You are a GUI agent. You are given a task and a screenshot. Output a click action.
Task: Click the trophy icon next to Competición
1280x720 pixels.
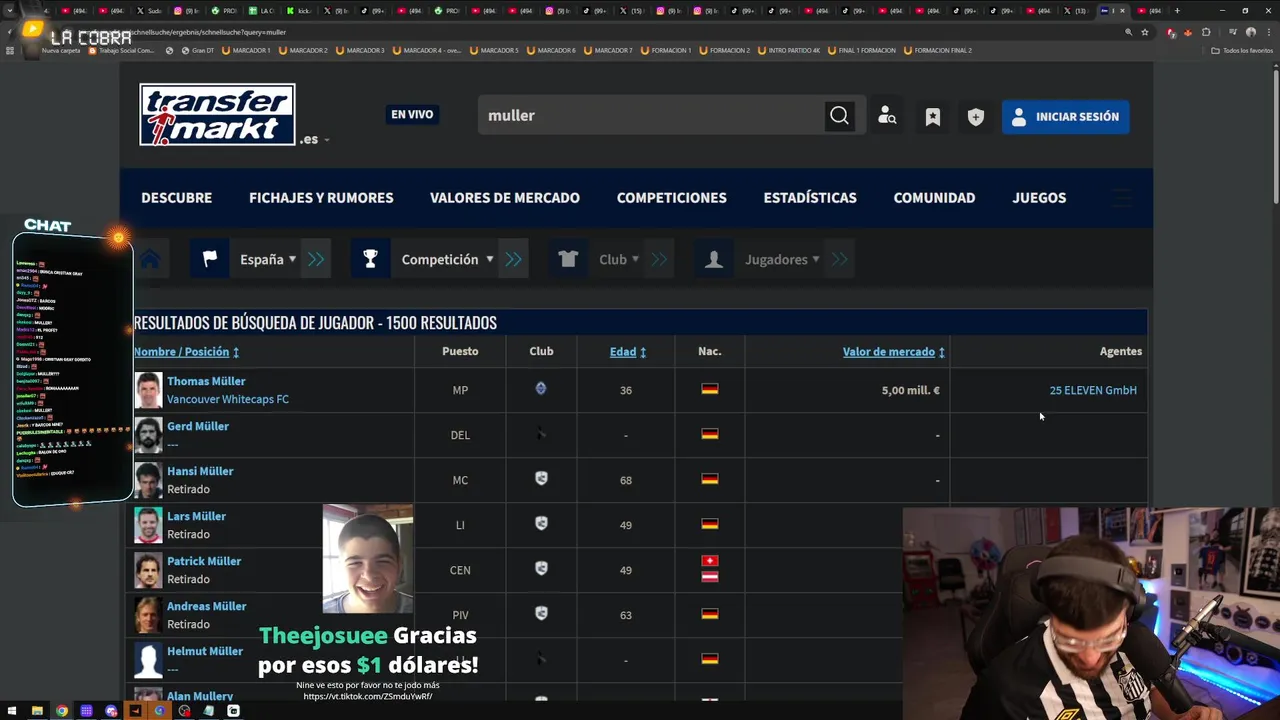tap(370, 259)
